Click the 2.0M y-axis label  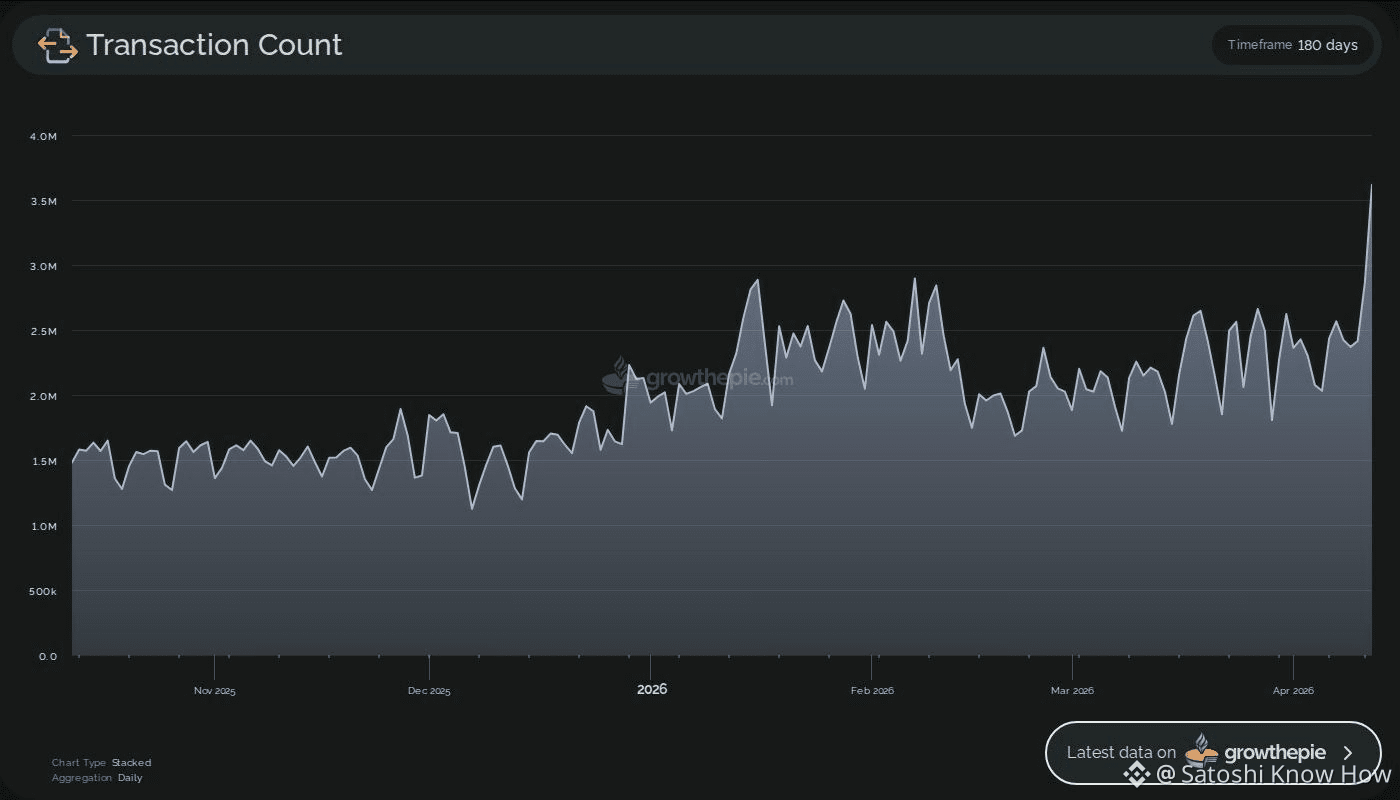click(44, 396)
